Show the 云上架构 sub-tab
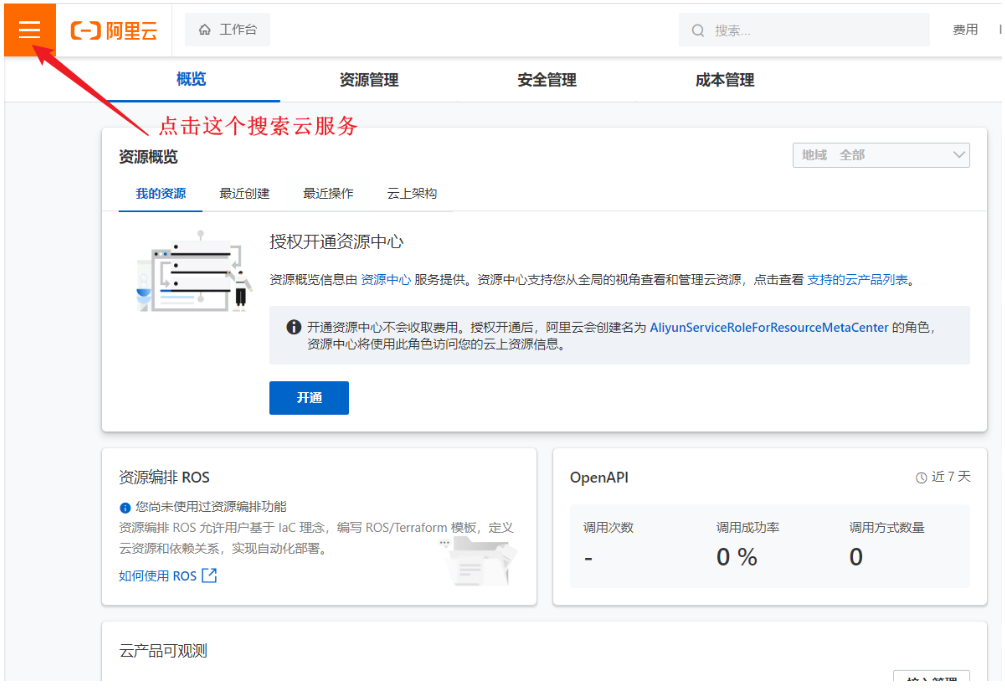Viewport: 1005px width, 689px height. tap(412, 194)
